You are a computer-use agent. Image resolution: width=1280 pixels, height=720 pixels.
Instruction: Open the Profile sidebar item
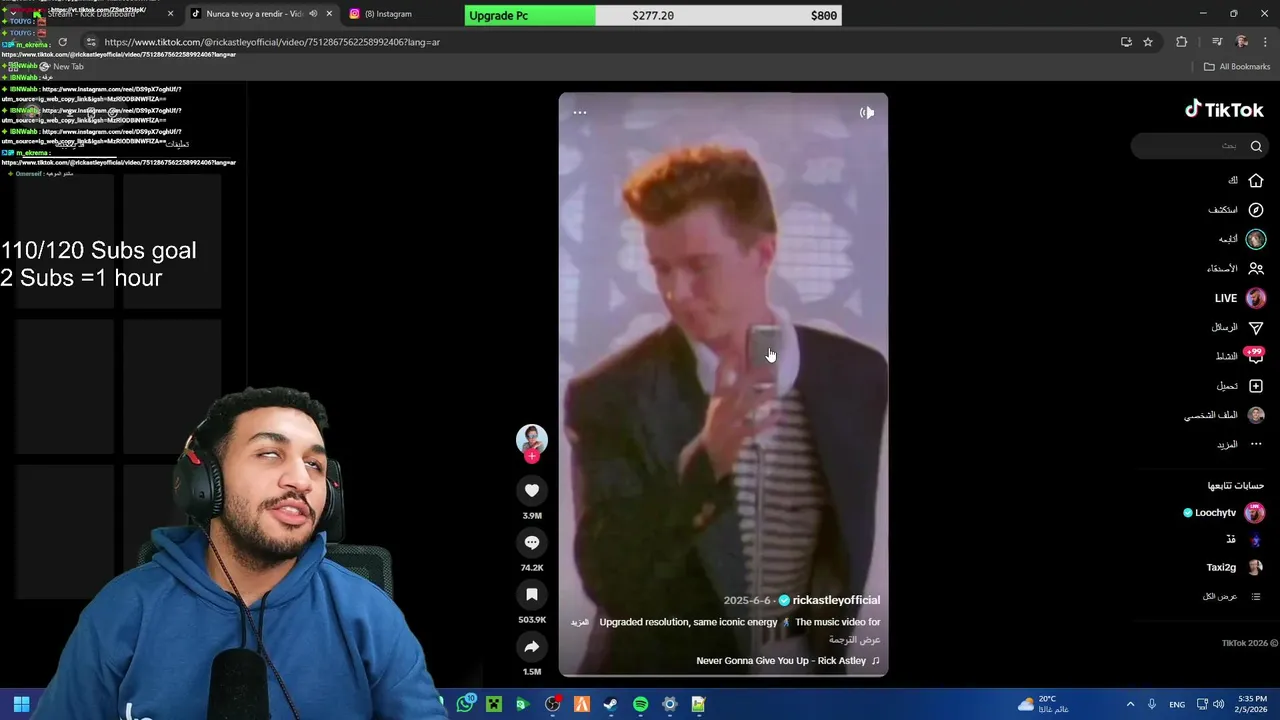pos(1224,415)
